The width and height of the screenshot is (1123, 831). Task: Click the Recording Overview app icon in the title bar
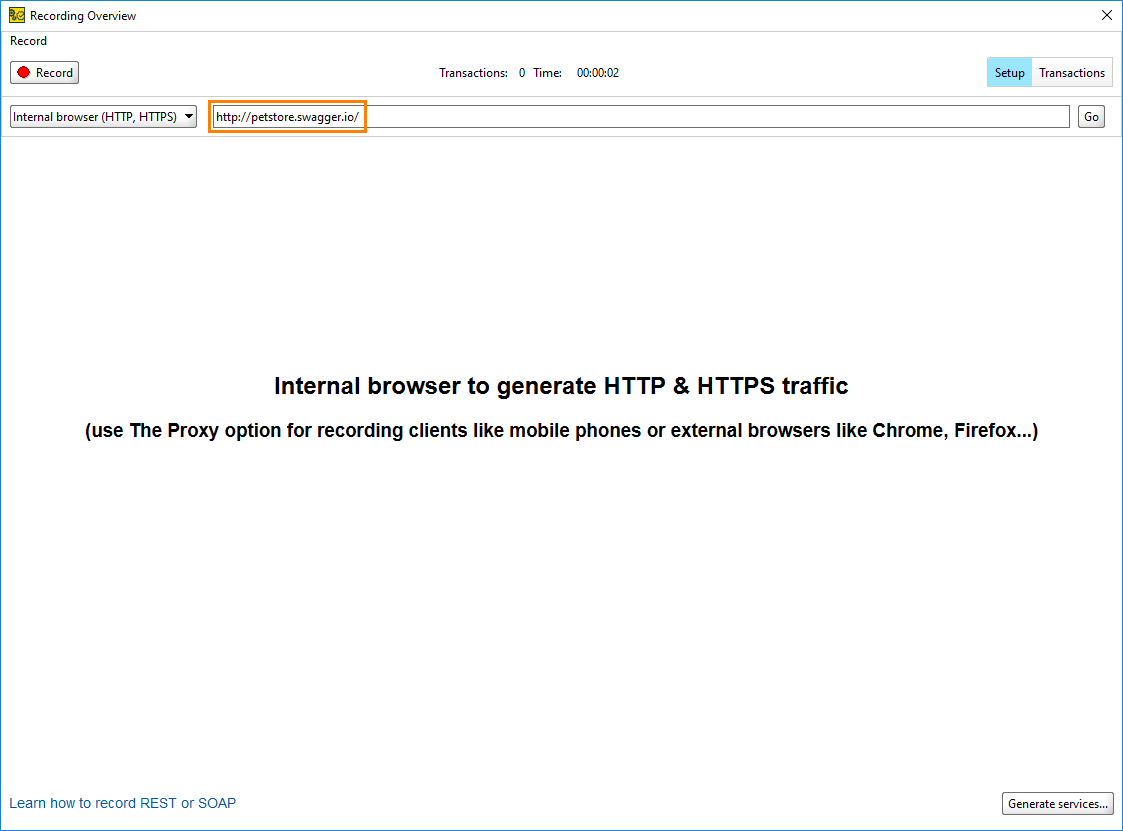coord(16,15)
